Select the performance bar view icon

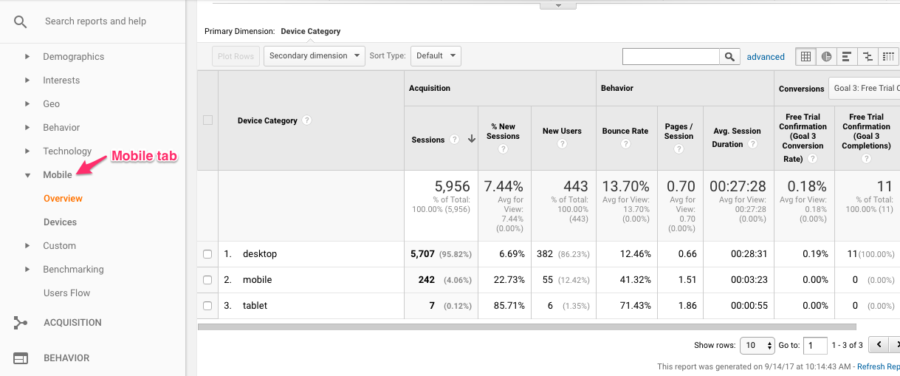tap(847, 56)
